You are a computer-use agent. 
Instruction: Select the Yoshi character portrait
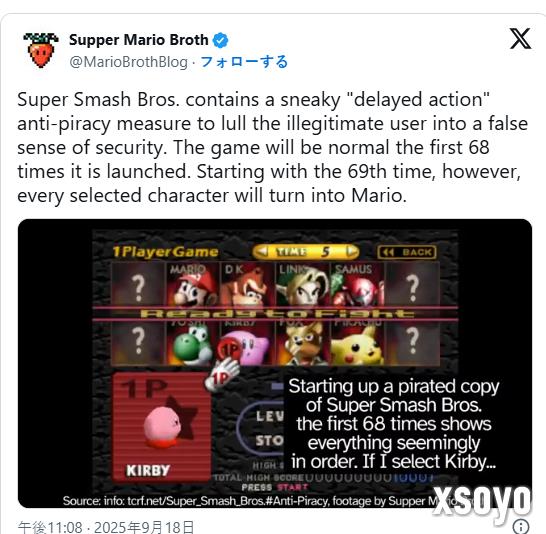pos(193,343)
